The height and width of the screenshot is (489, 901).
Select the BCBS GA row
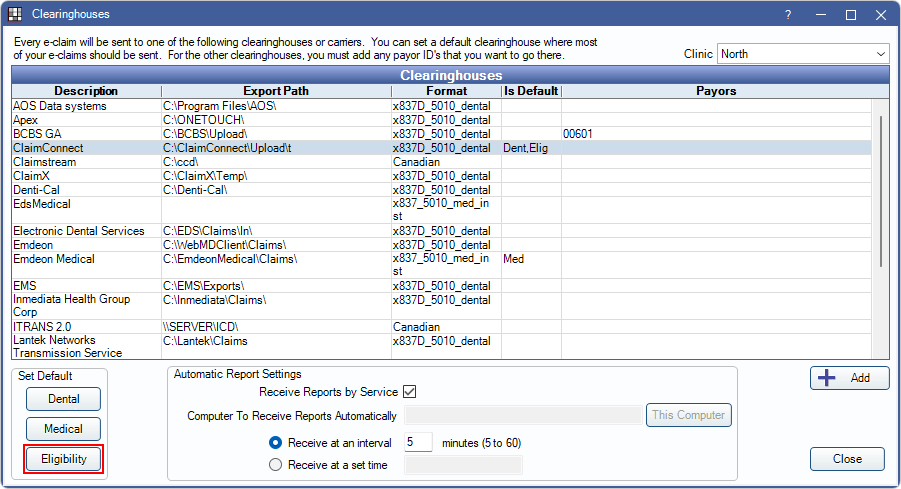(441, 134)
